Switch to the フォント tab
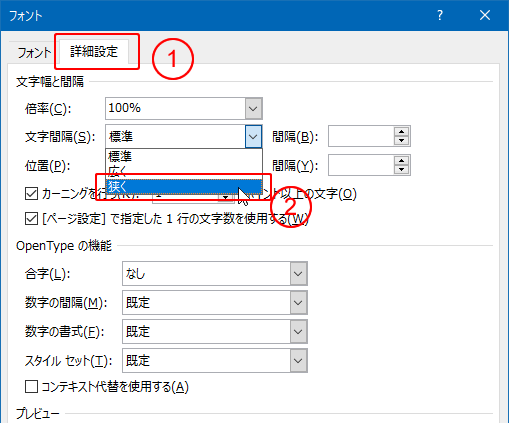The height and width of the screenshot is (423, 509). click(34, 53)
